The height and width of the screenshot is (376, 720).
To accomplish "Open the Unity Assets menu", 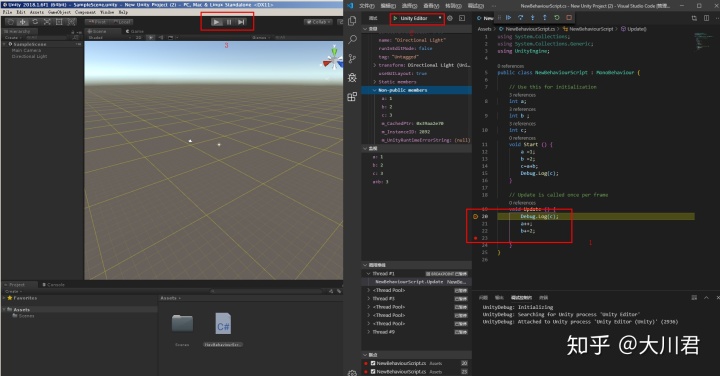I will coord(37,12).
